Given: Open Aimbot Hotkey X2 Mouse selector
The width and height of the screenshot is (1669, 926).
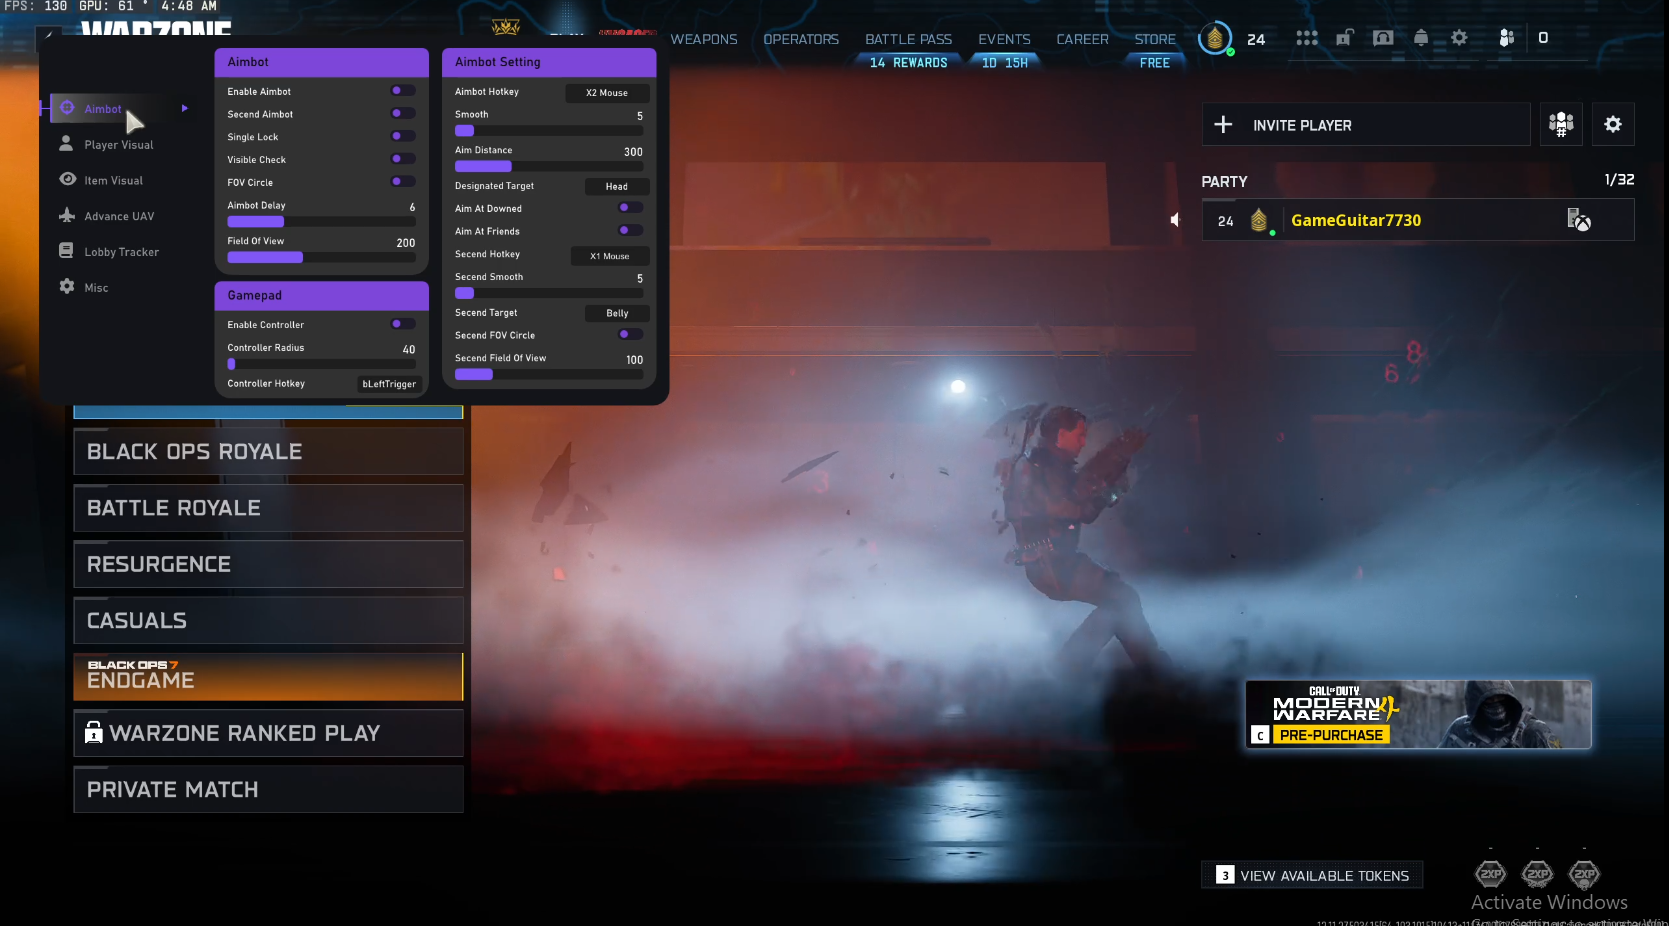Looking at the screenshot, I should [x=607, y=93].
